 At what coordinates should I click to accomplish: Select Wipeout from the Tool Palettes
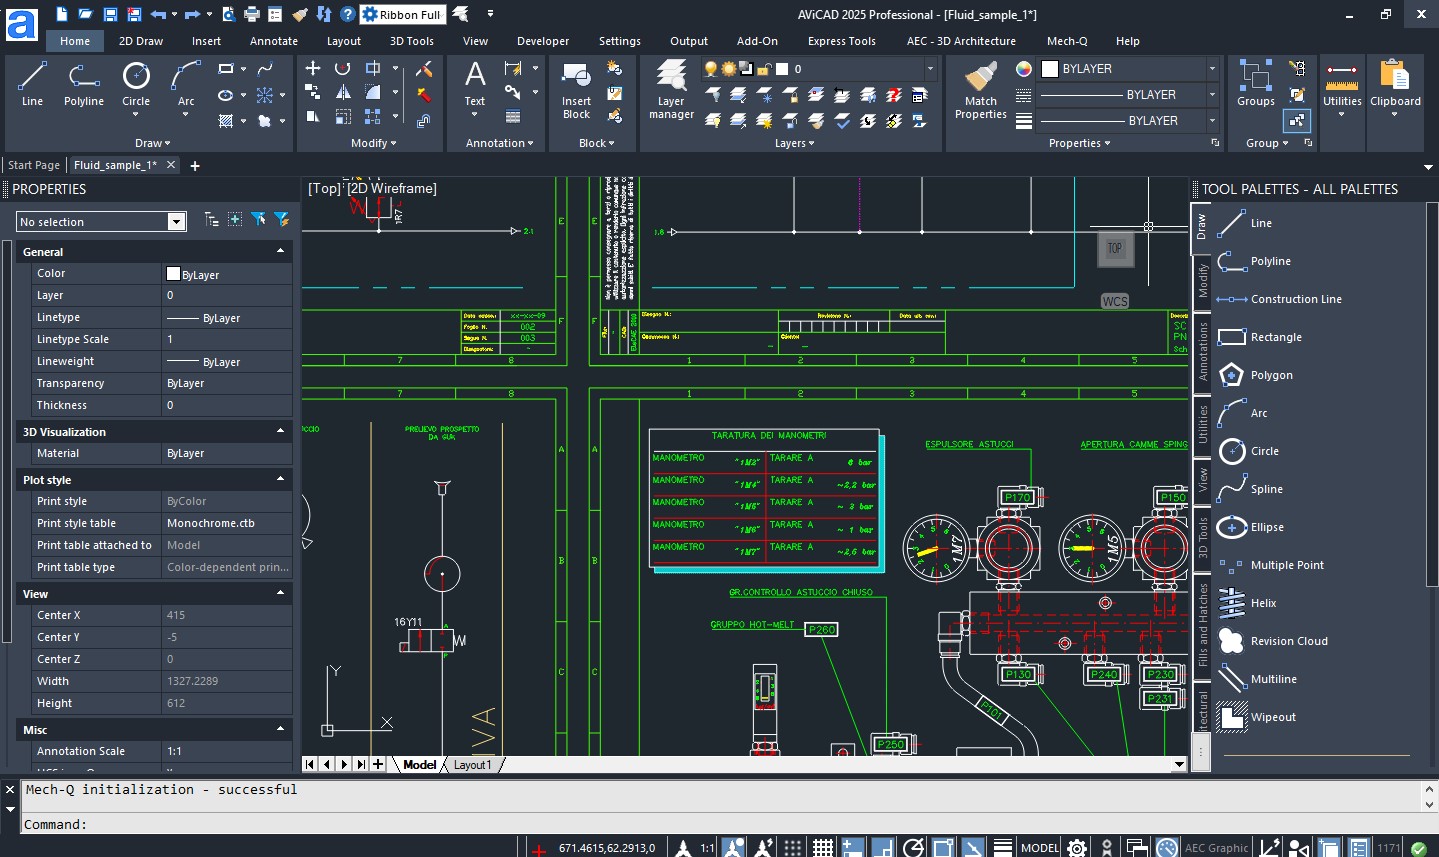tap(1272, 717)
